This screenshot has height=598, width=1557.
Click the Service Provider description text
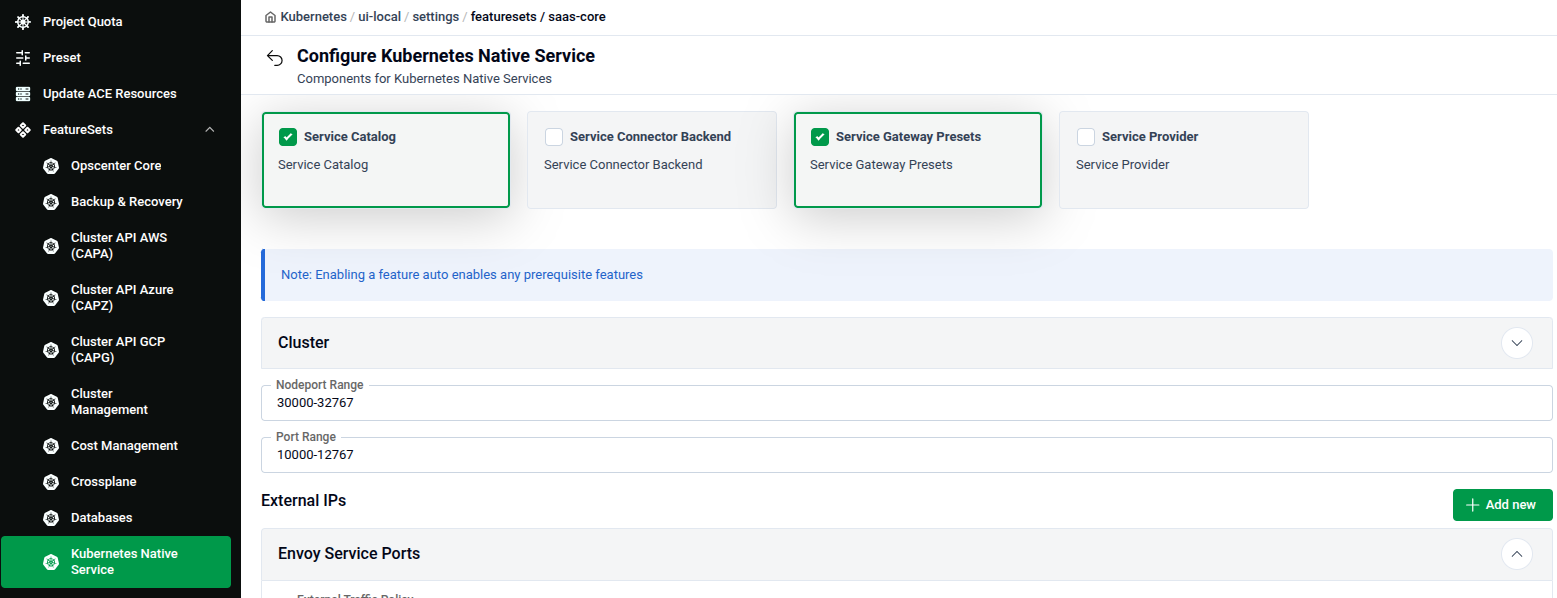(1122, 165)
